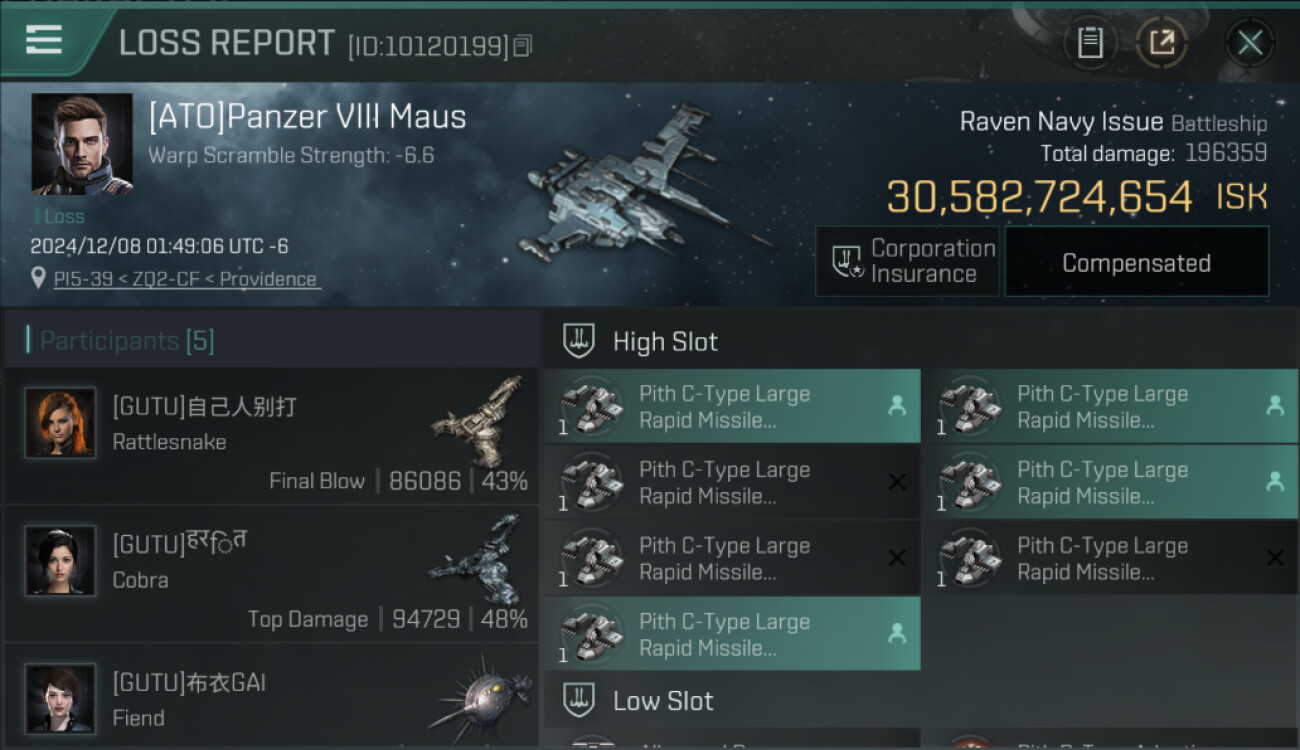Click the X on third right-column launcher

coord(1275,558)
